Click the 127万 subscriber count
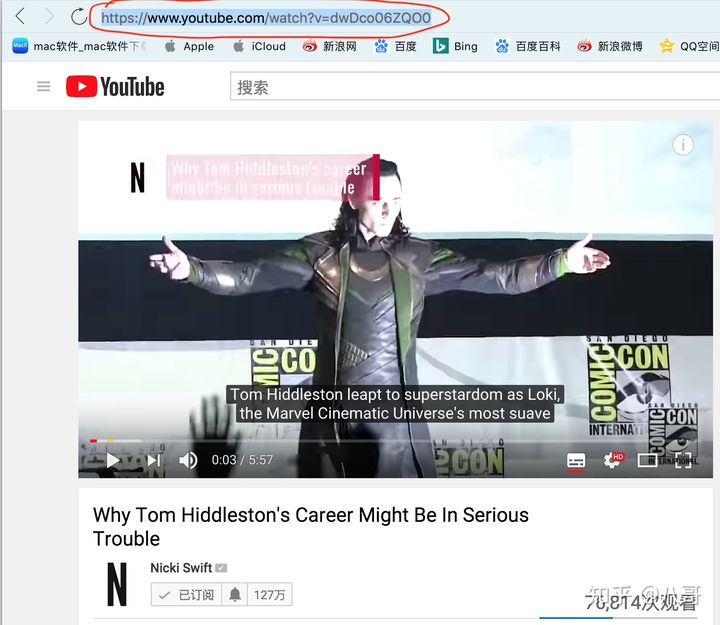The width and height of the screenshot is (720, 625). (270, 595)
